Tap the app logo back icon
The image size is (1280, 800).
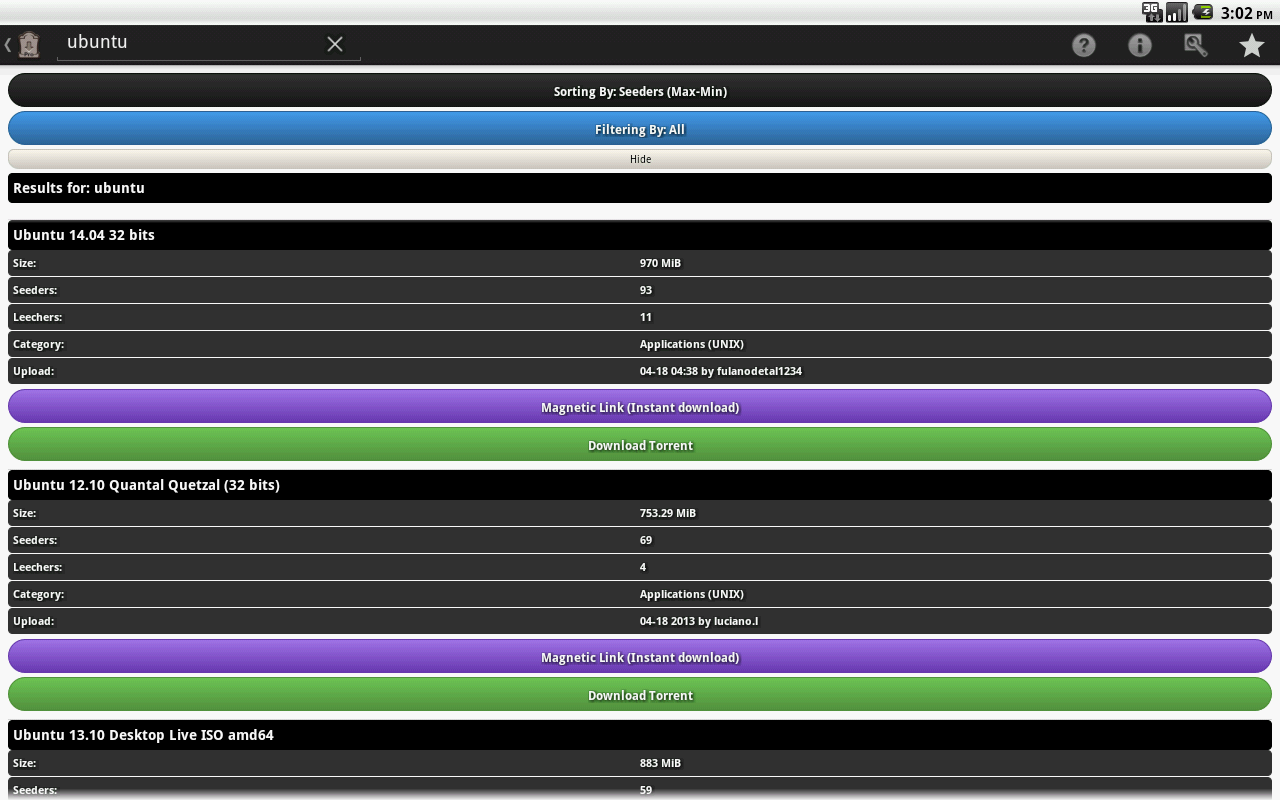[x=23, y=44]
